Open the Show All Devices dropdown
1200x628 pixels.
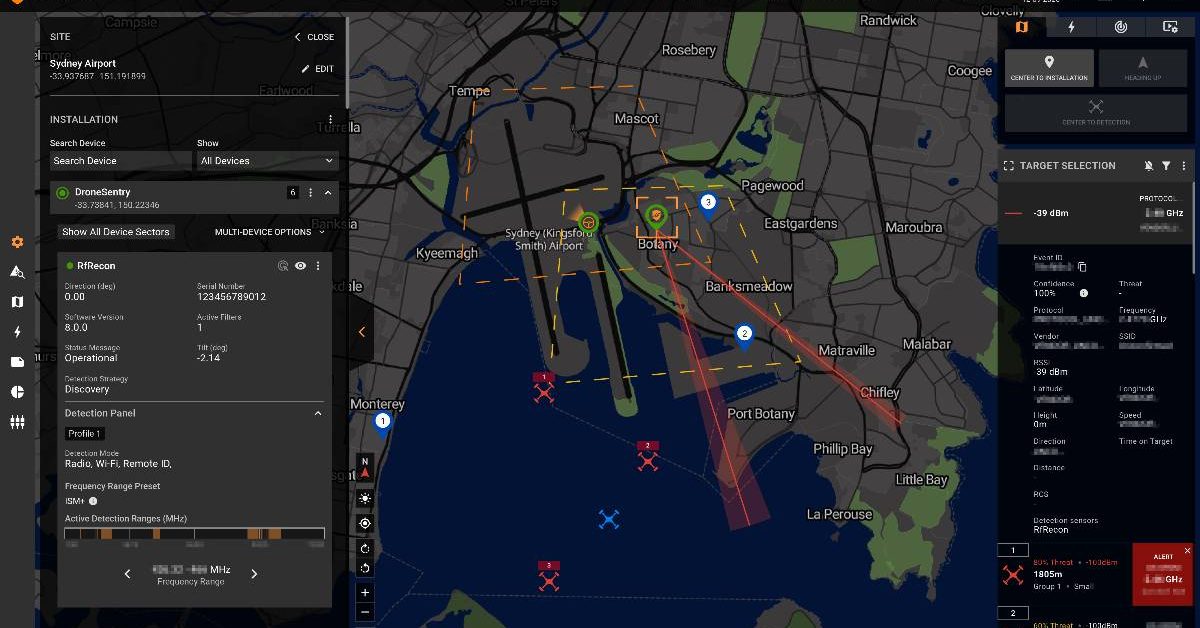point(266,161)
